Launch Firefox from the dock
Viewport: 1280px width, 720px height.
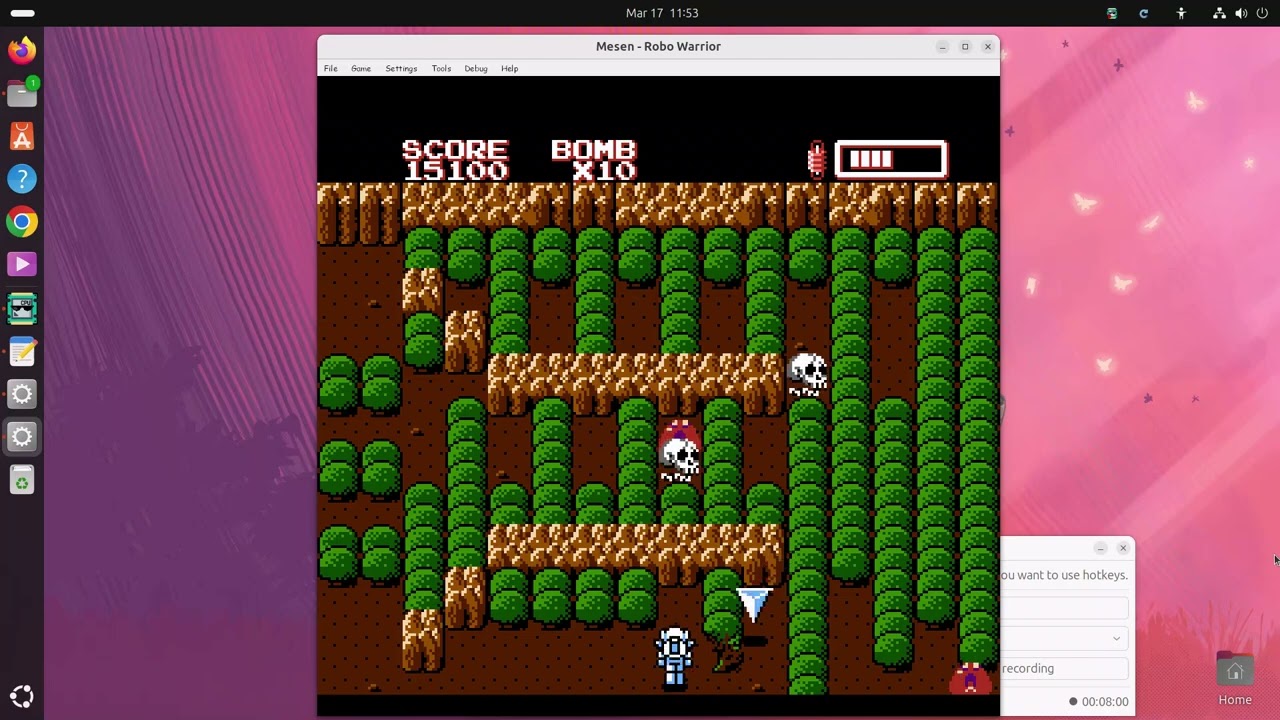point(22,50)
